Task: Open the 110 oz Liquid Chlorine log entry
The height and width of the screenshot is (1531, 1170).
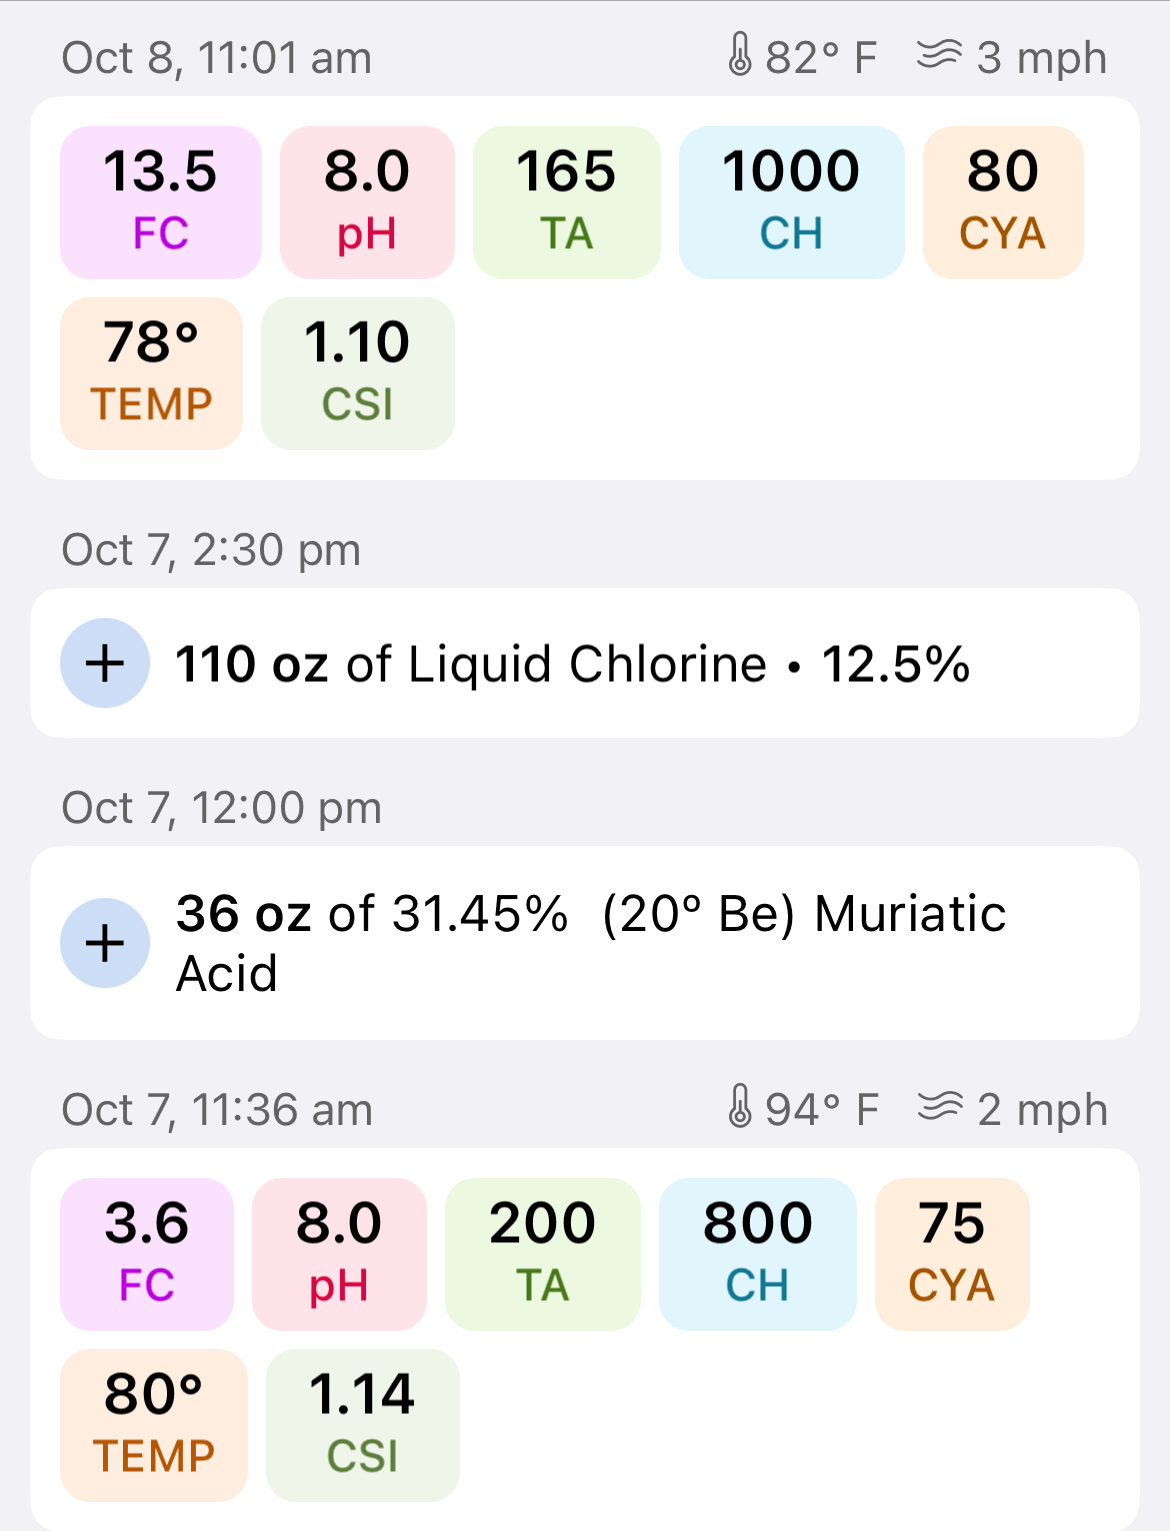Action: click(585, 663)
